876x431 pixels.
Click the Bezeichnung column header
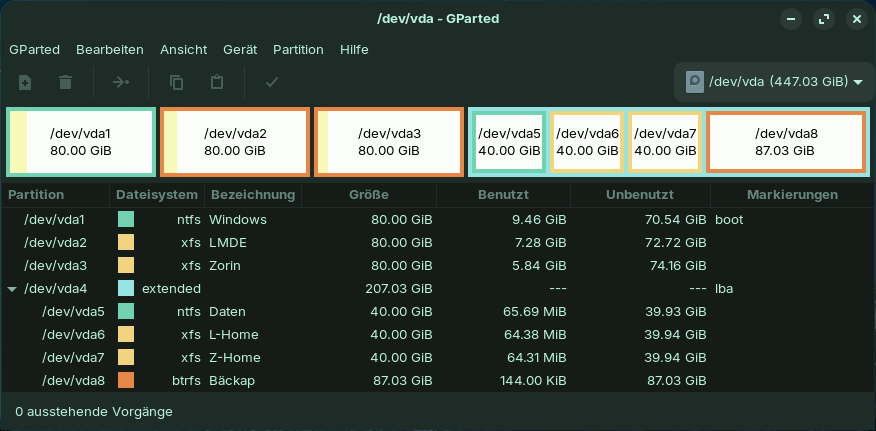coord(253,195)
